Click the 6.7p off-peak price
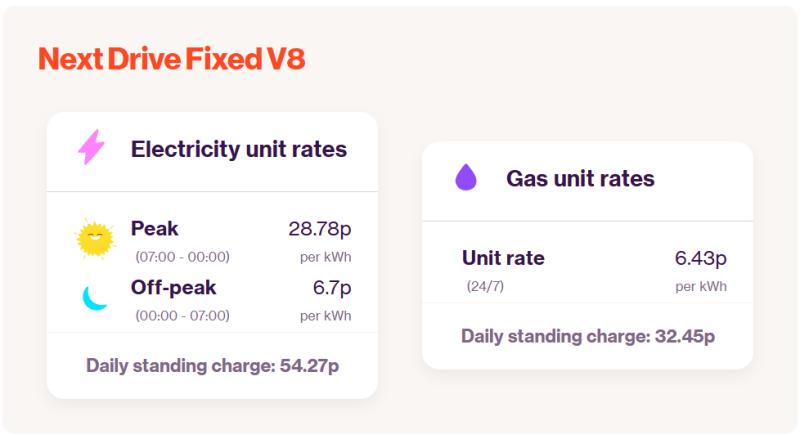800x439 pixels. point(332,288)
